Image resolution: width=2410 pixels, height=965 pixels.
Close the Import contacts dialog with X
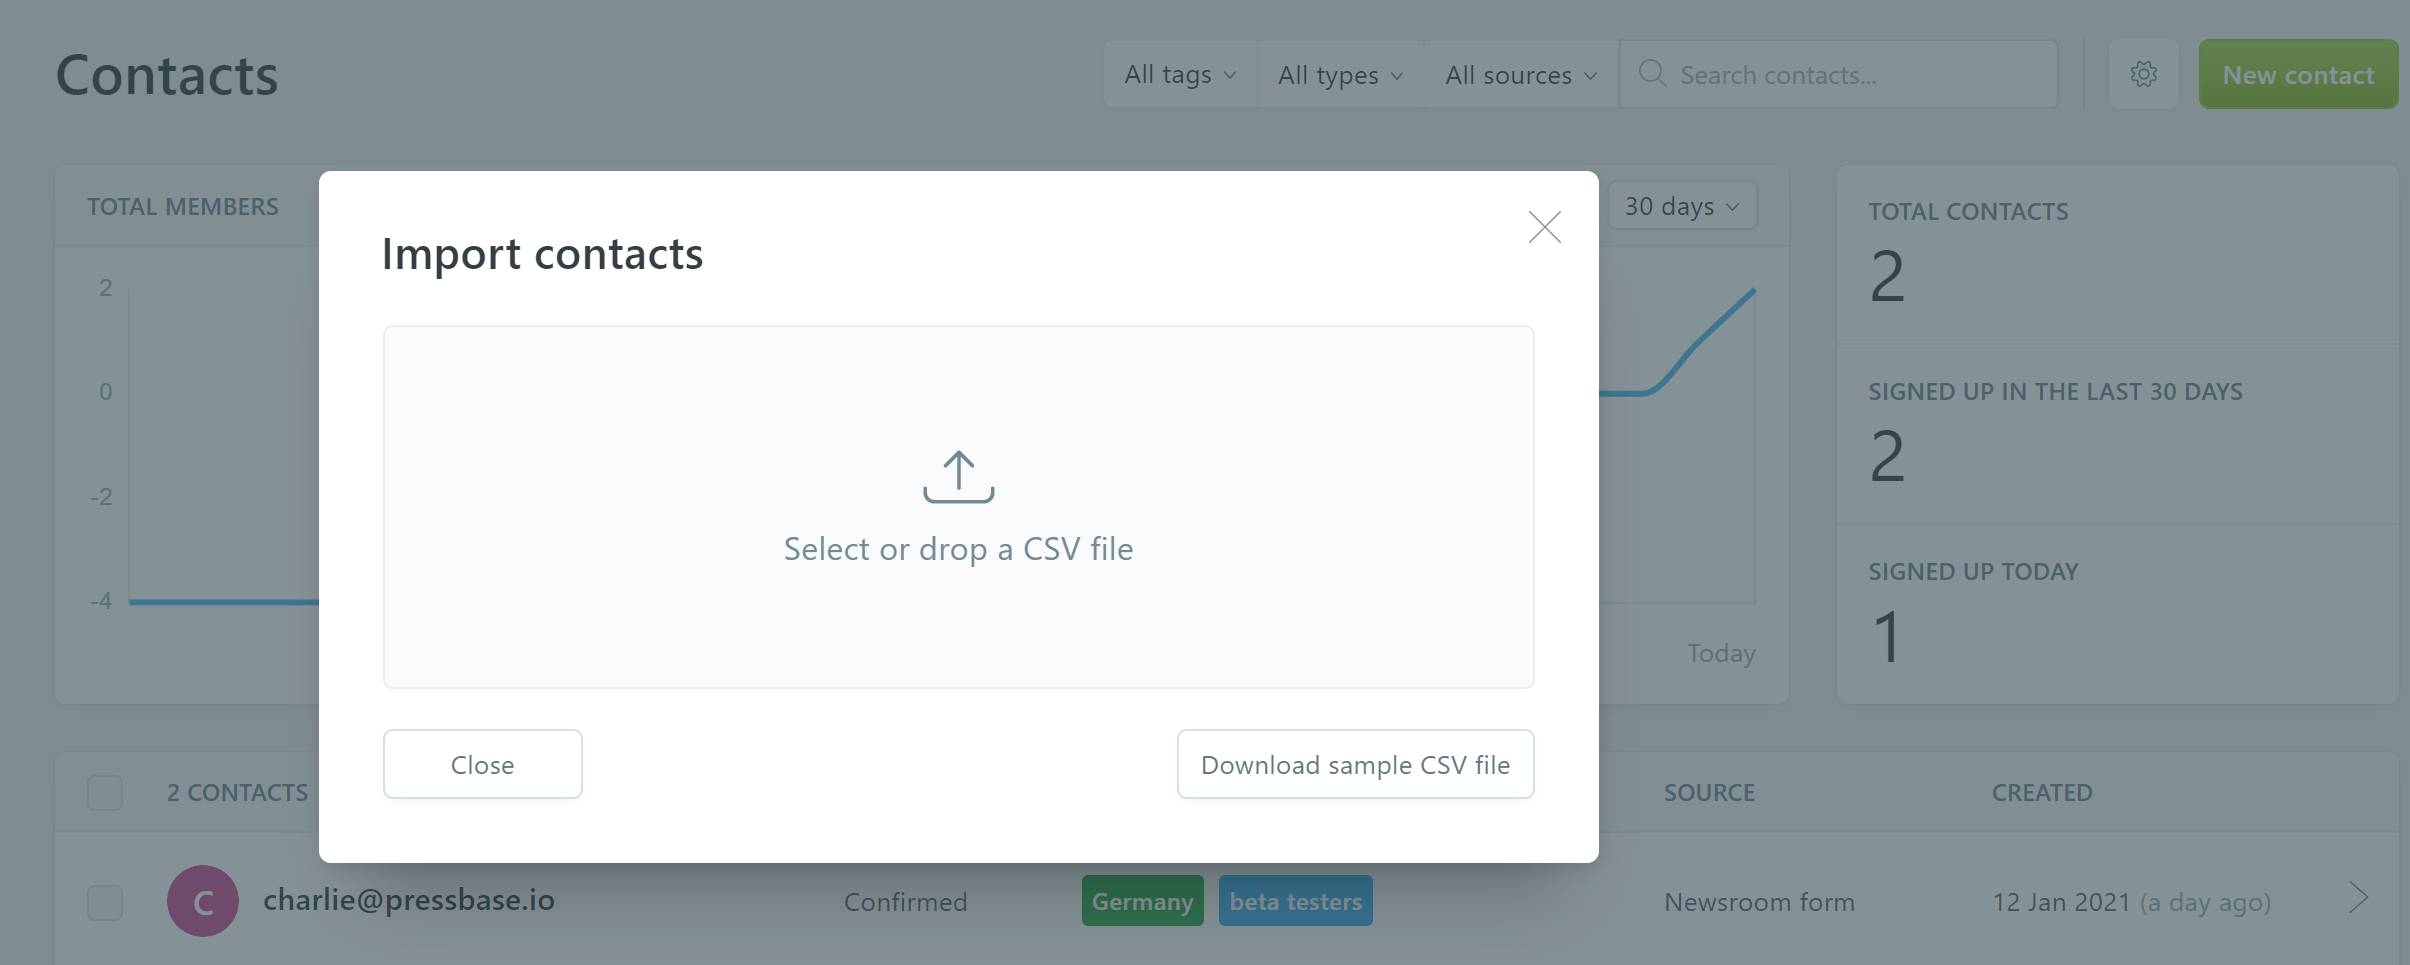pyautogui.click(x=1544, y=227)
